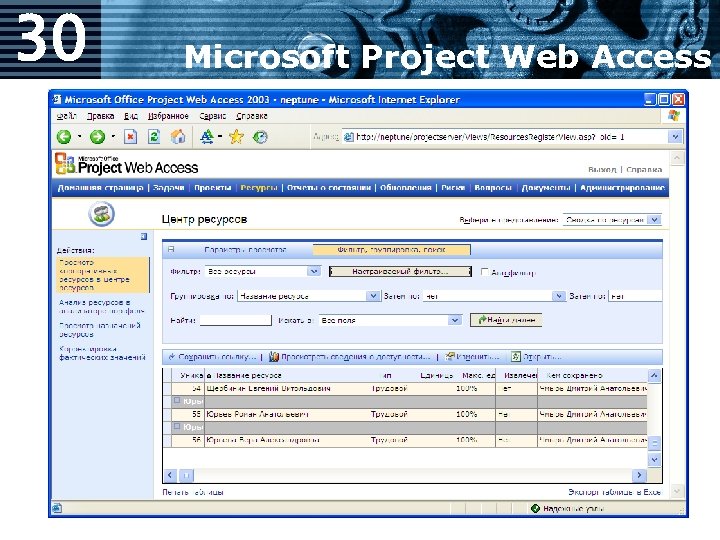The height and width of the screenshot is (540, 720).
Task: Collapse the second Юрьев group row
Action: pos(176,427)
